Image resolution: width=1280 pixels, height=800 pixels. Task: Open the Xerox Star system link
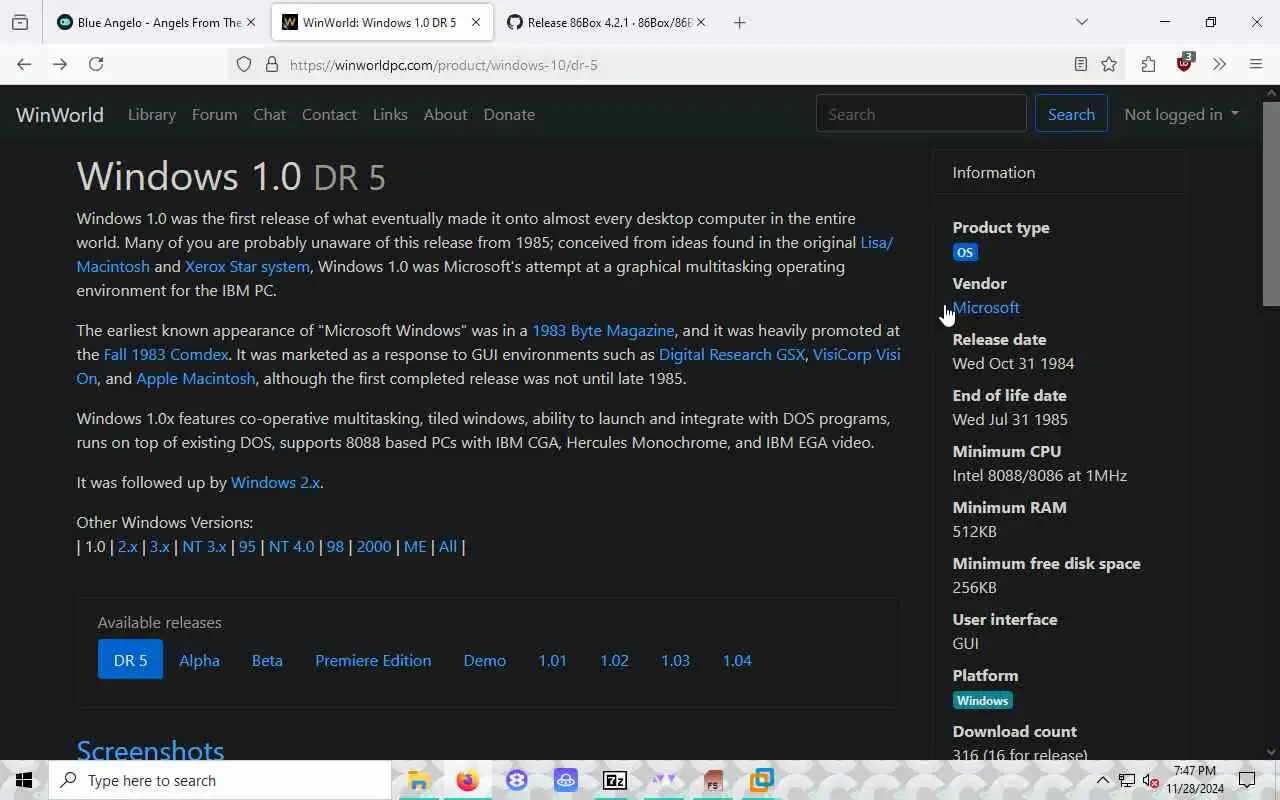click(x=247, y=266)
